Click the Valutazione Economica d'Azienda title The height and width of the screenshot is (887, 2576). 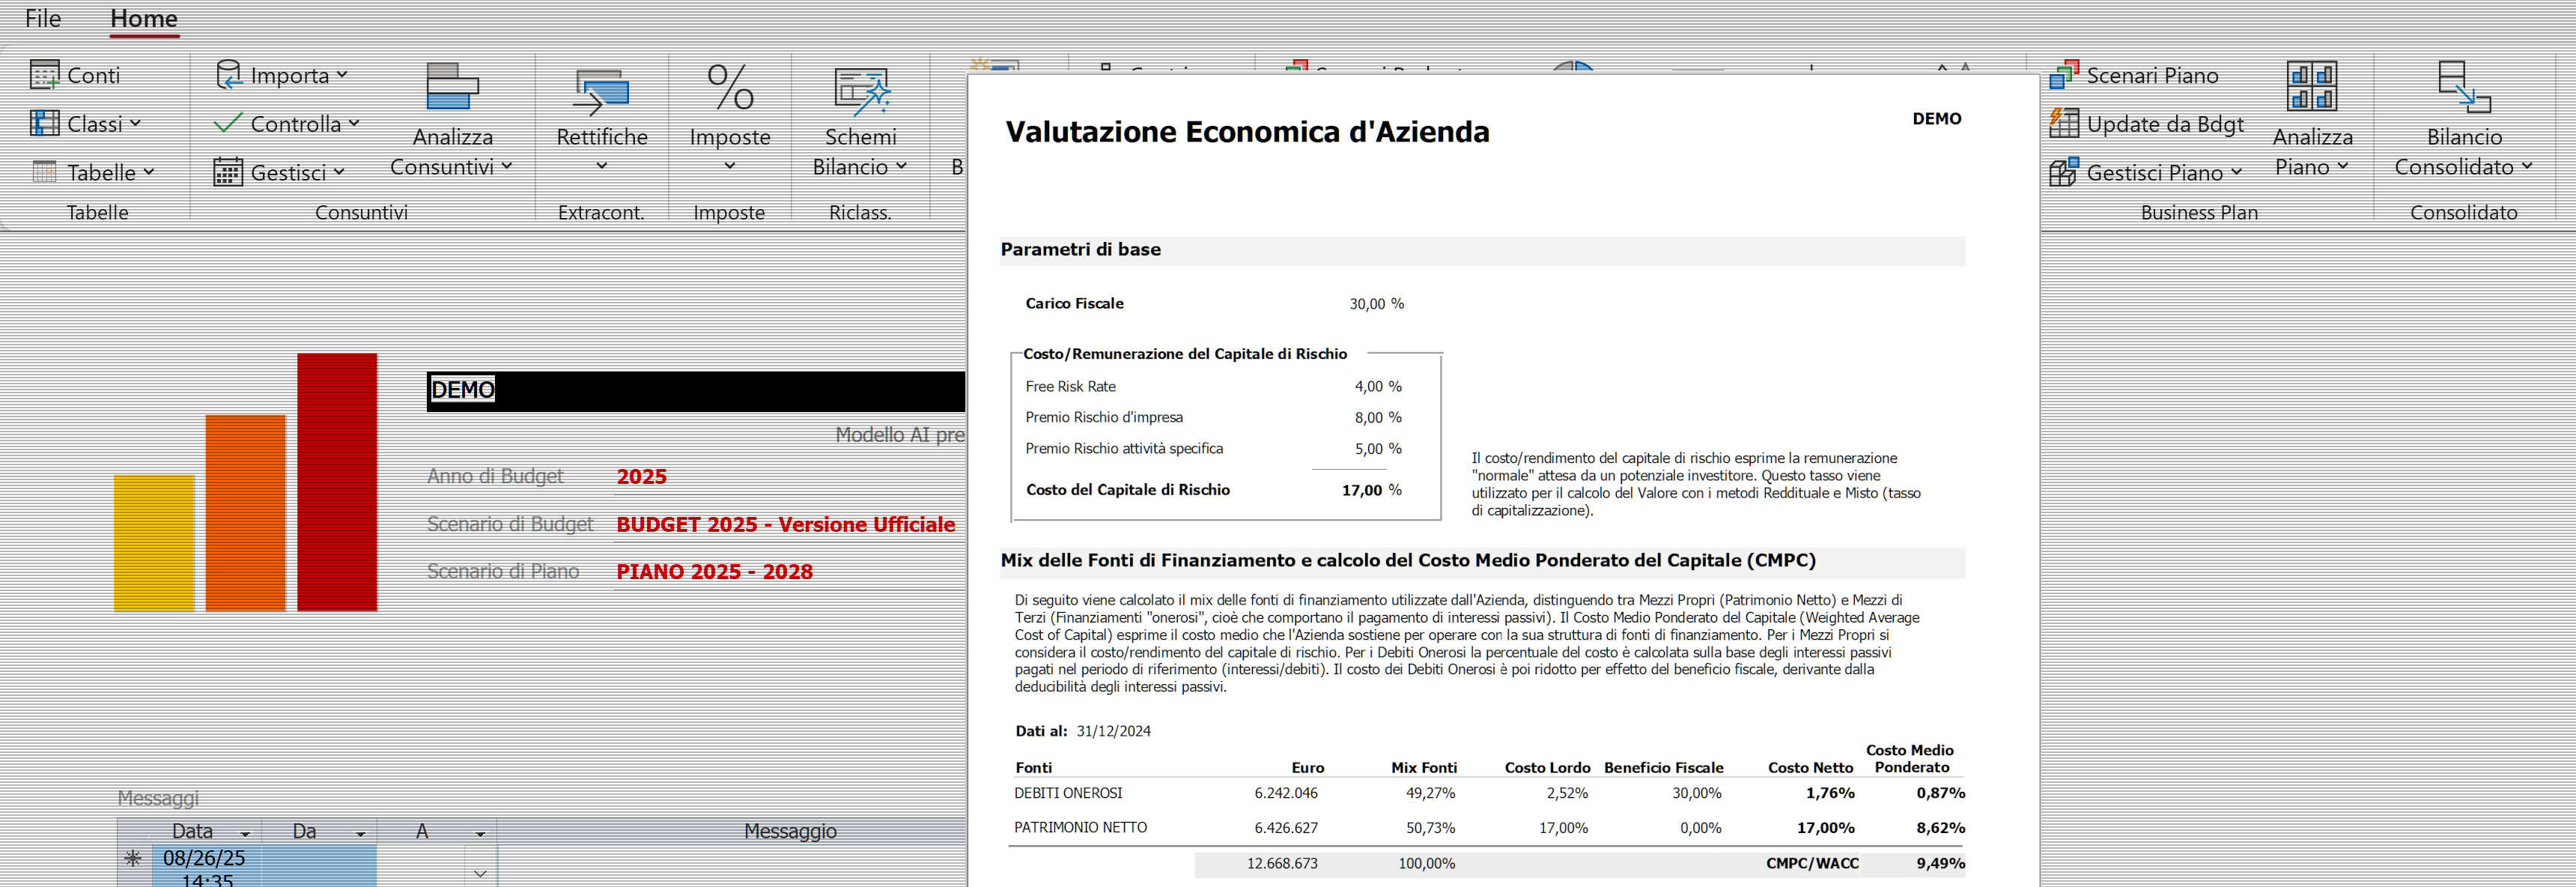click(1247, 132)
